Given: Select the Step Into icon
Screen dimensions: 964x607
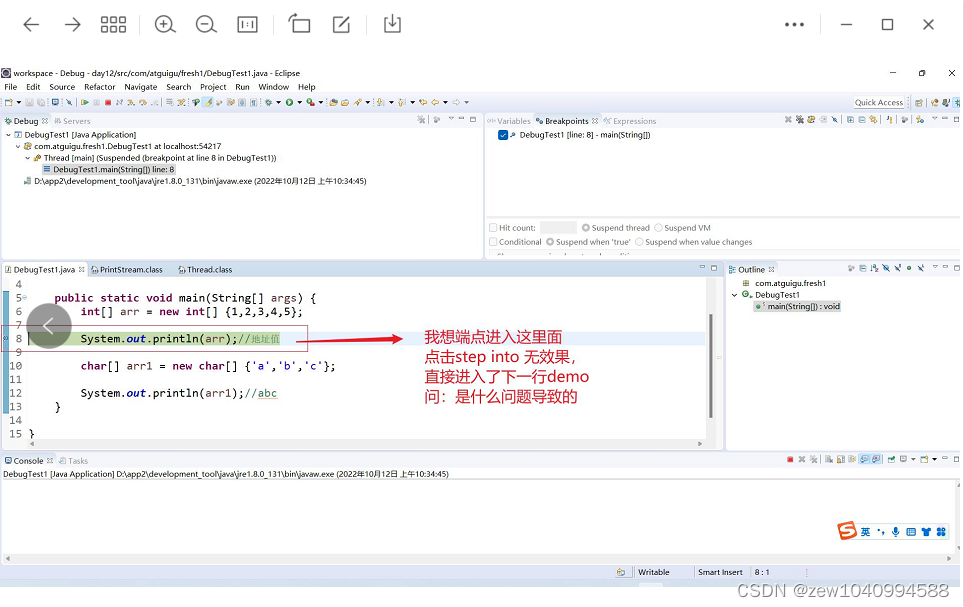Looking at the screenshot, I should tap(129, 102).
